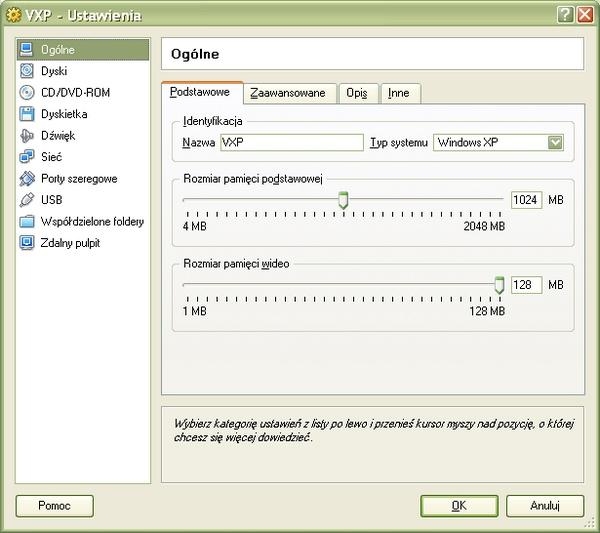600x533 pixels.
Task: Open USB settings category
Action: tap(51, 200)
